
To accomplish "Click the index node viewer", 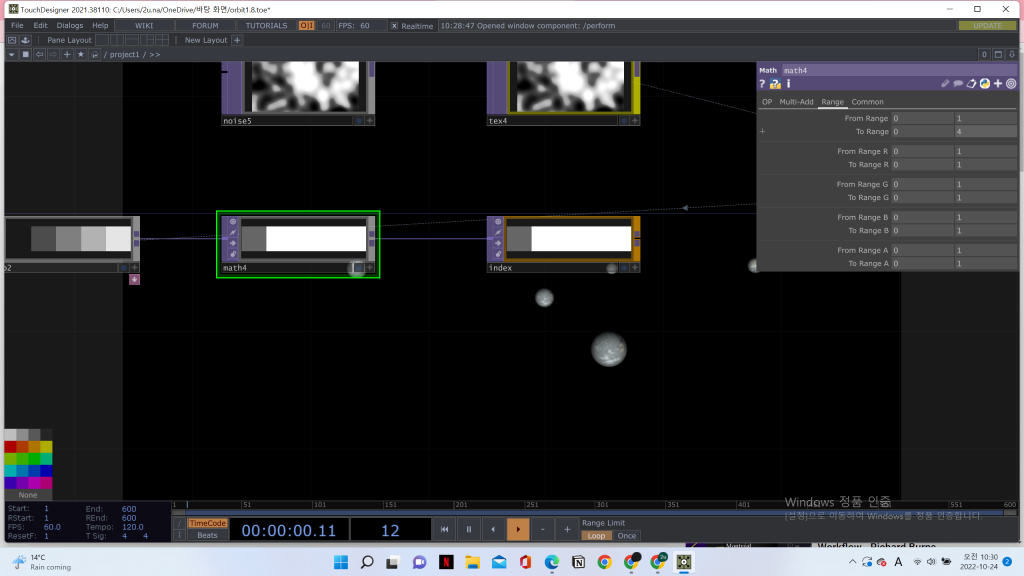I will click(x=568, y=239).
